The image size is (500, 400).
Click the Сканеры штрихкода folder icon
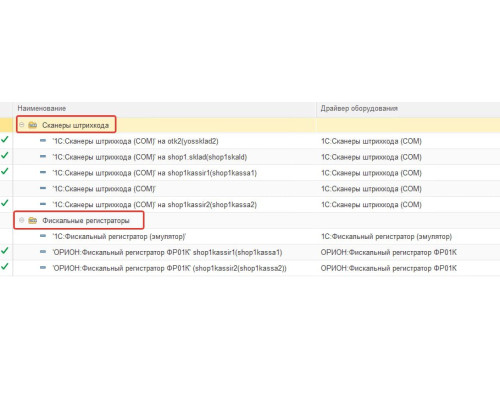pyautogui.click(x=33, y=125)
